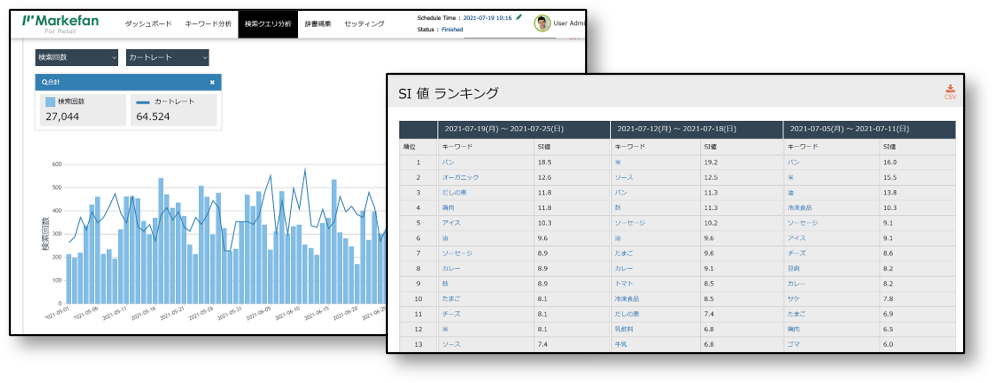Click the tallest bar near 2021-05-16
Image resolution: width=994 pixels, height=383 pixels.
coord(160,240)
